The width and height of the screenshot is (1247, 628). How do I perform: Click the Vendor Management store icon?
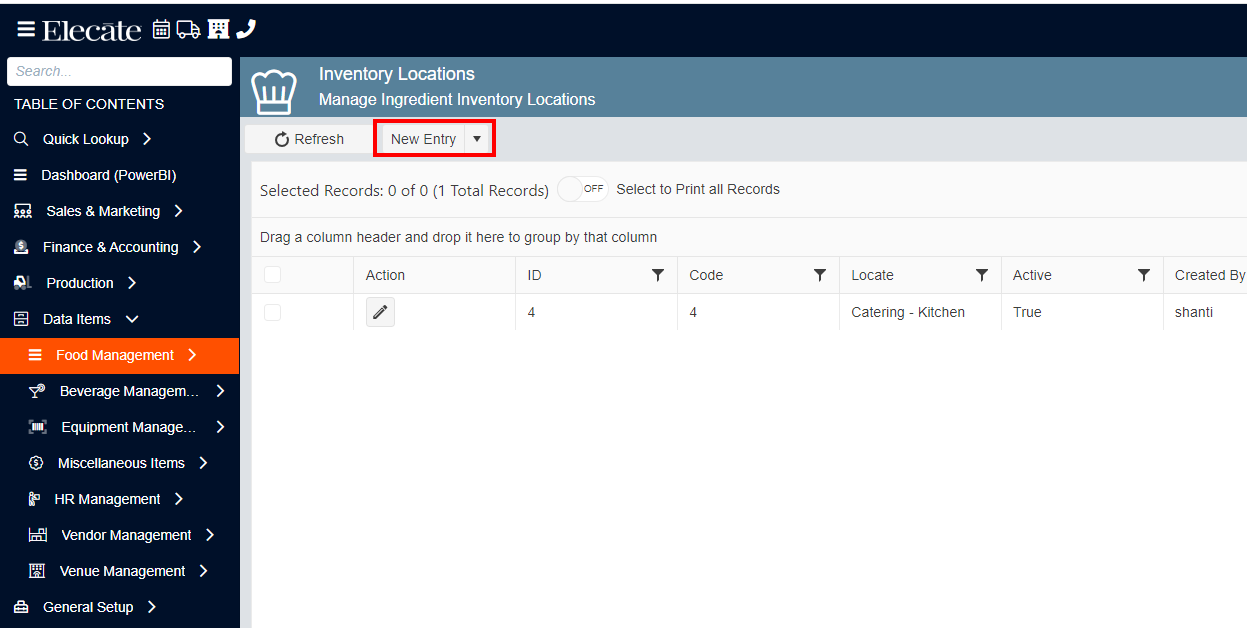(x=38, y=535)
